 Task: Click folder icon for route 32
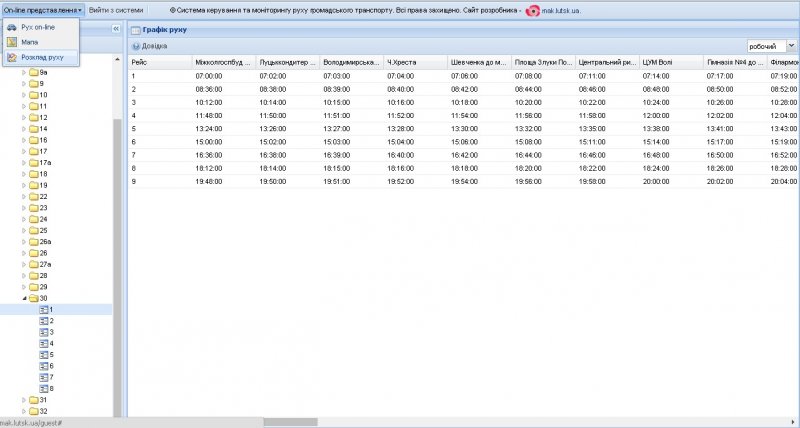point(33,411)
